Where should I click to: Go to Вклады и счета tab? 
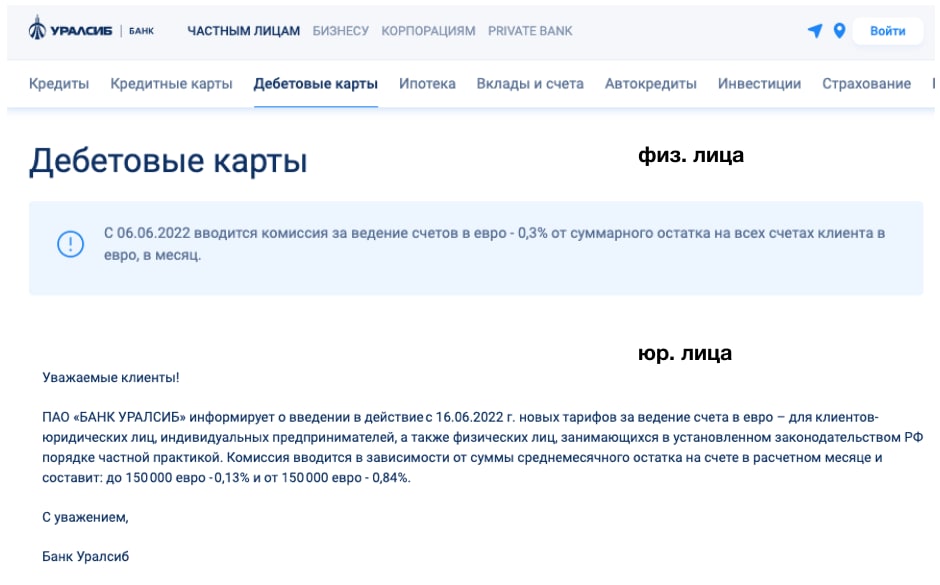click(530, 84)
